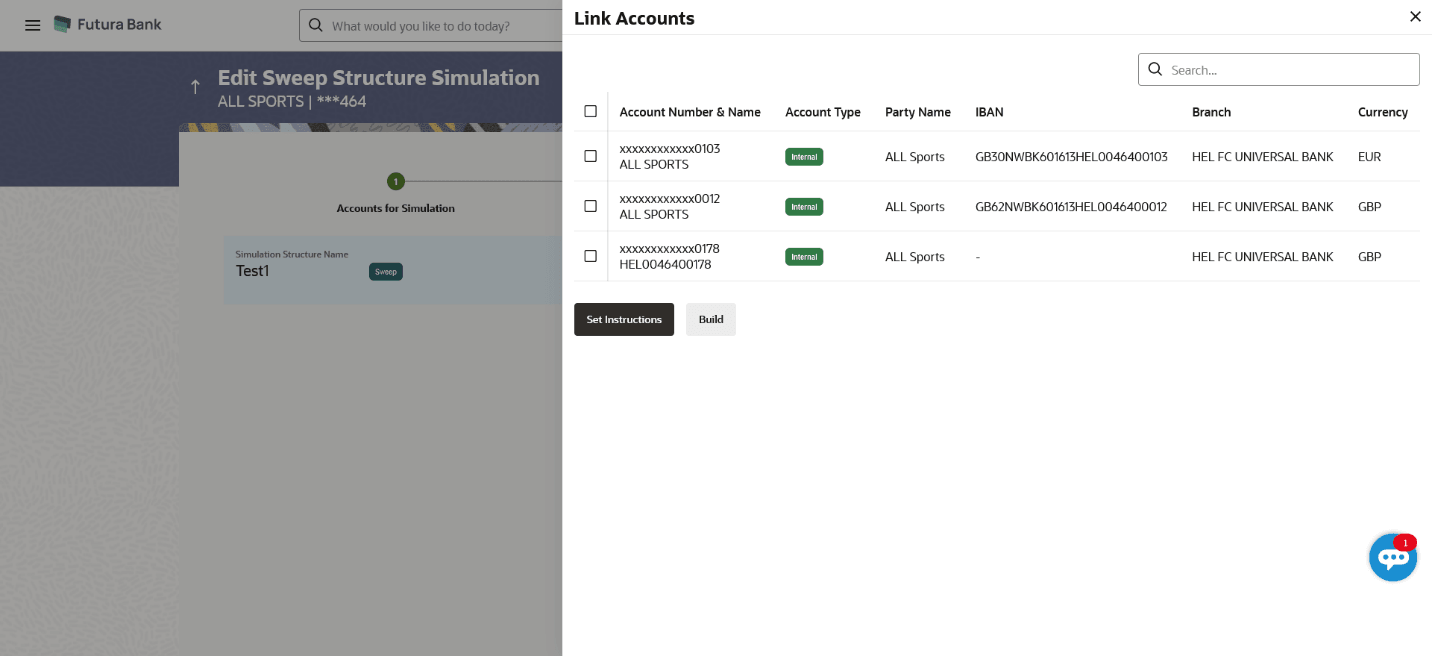Click the magnifier icon in accounts search
Viewport: 1432px width, 656px height.
pos(1155,69)
